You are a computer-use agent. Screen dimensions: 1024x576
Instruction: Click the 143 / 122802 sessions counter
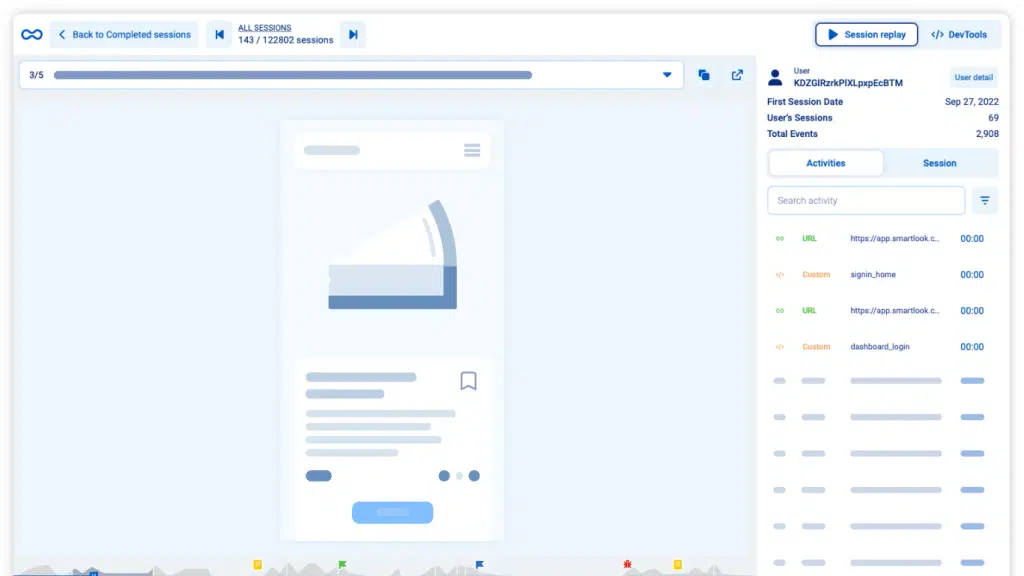(x=285, y=40)
